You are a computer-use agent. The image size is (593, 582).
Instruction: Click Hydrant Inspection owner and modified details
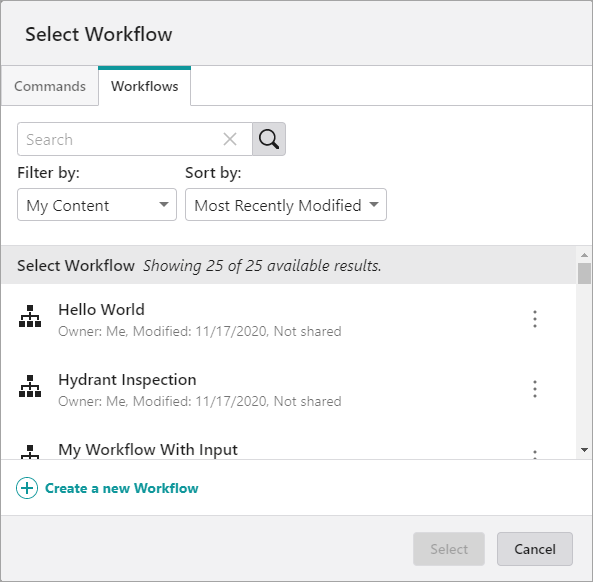pos(200,401)
